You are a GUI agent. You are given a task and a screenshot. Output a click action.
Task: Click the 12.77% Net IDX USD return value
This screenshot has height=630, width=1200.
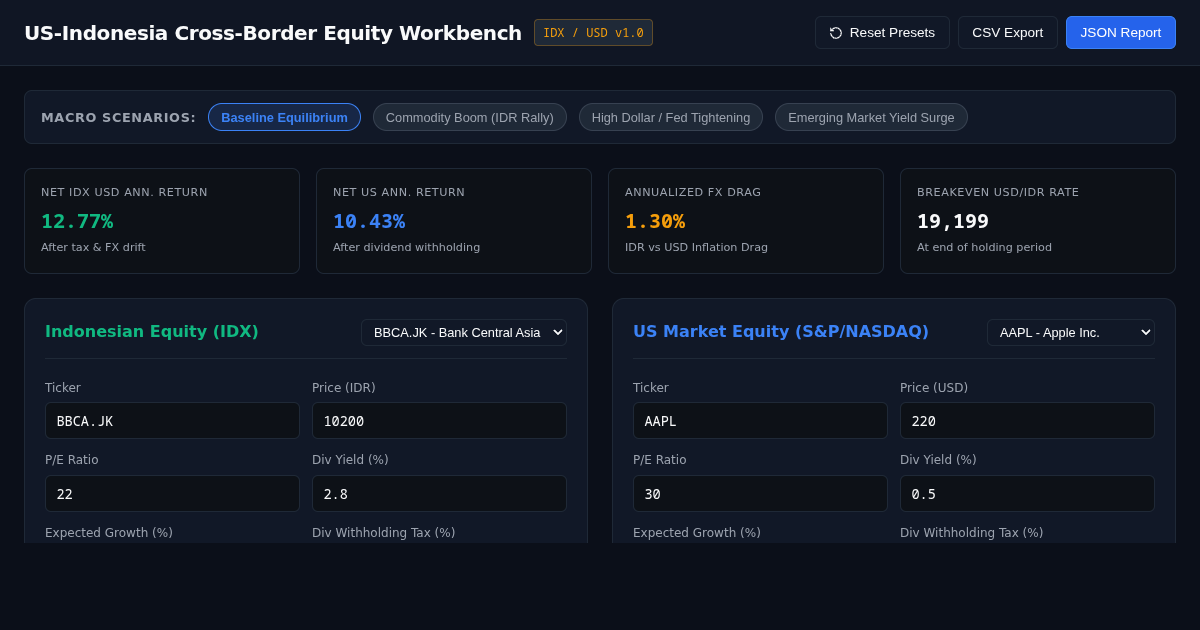tap(77, 221)
